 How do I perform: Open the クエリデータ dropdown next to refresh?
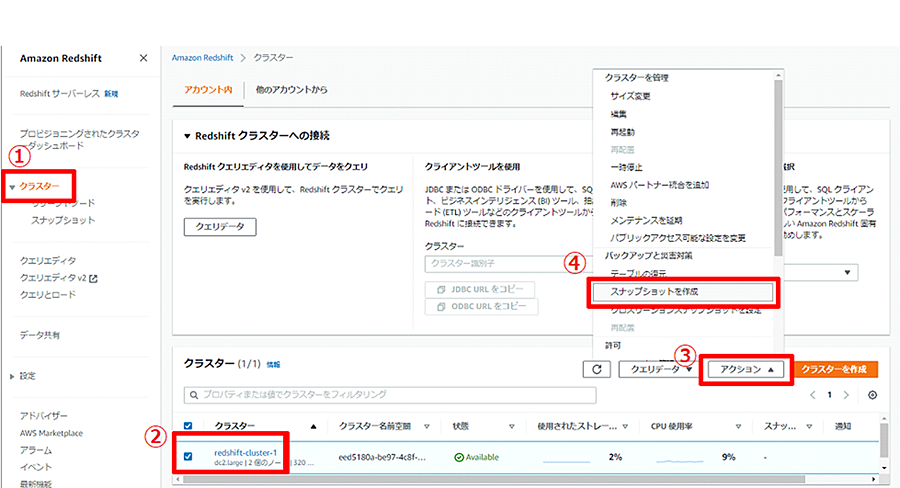661,369
